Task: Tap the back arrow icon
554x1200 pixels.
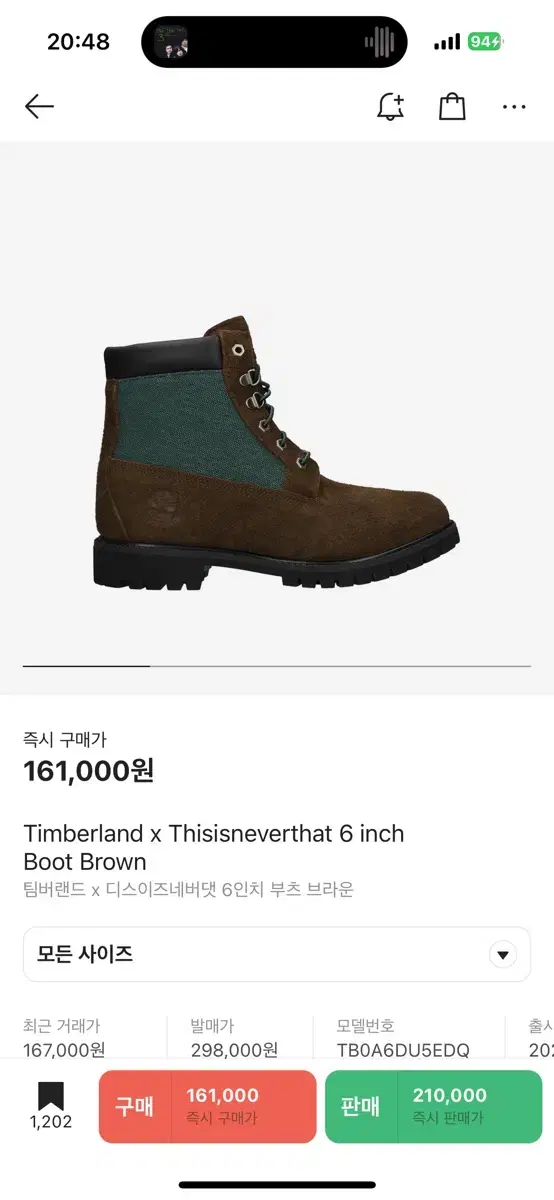Action: coord(39,107)
